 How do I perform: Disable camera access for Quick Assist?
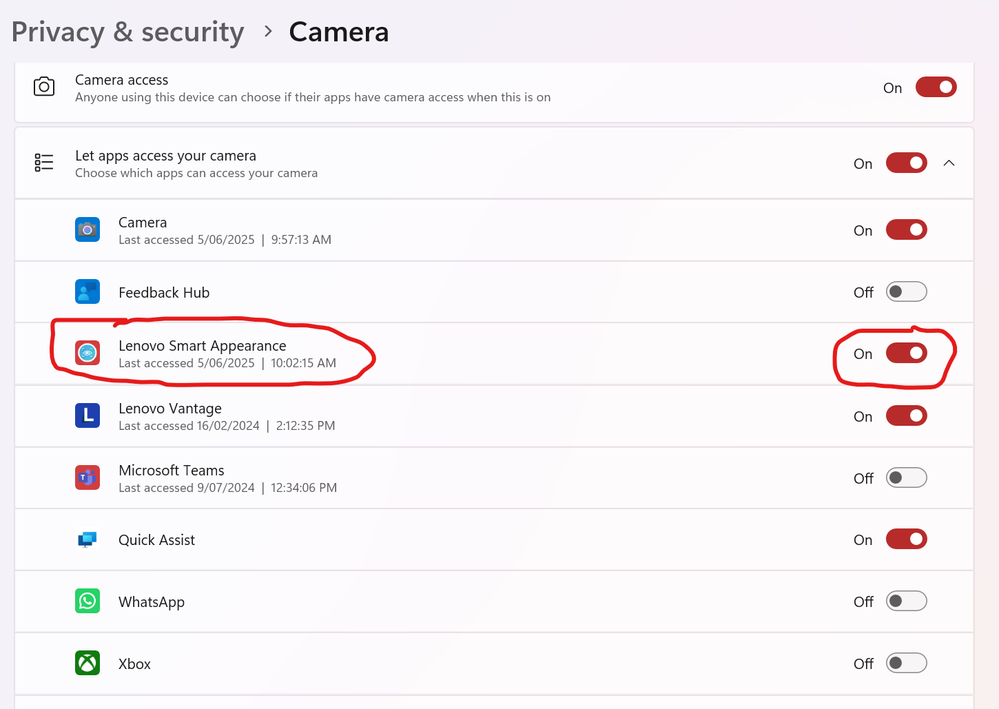(906, 540)
